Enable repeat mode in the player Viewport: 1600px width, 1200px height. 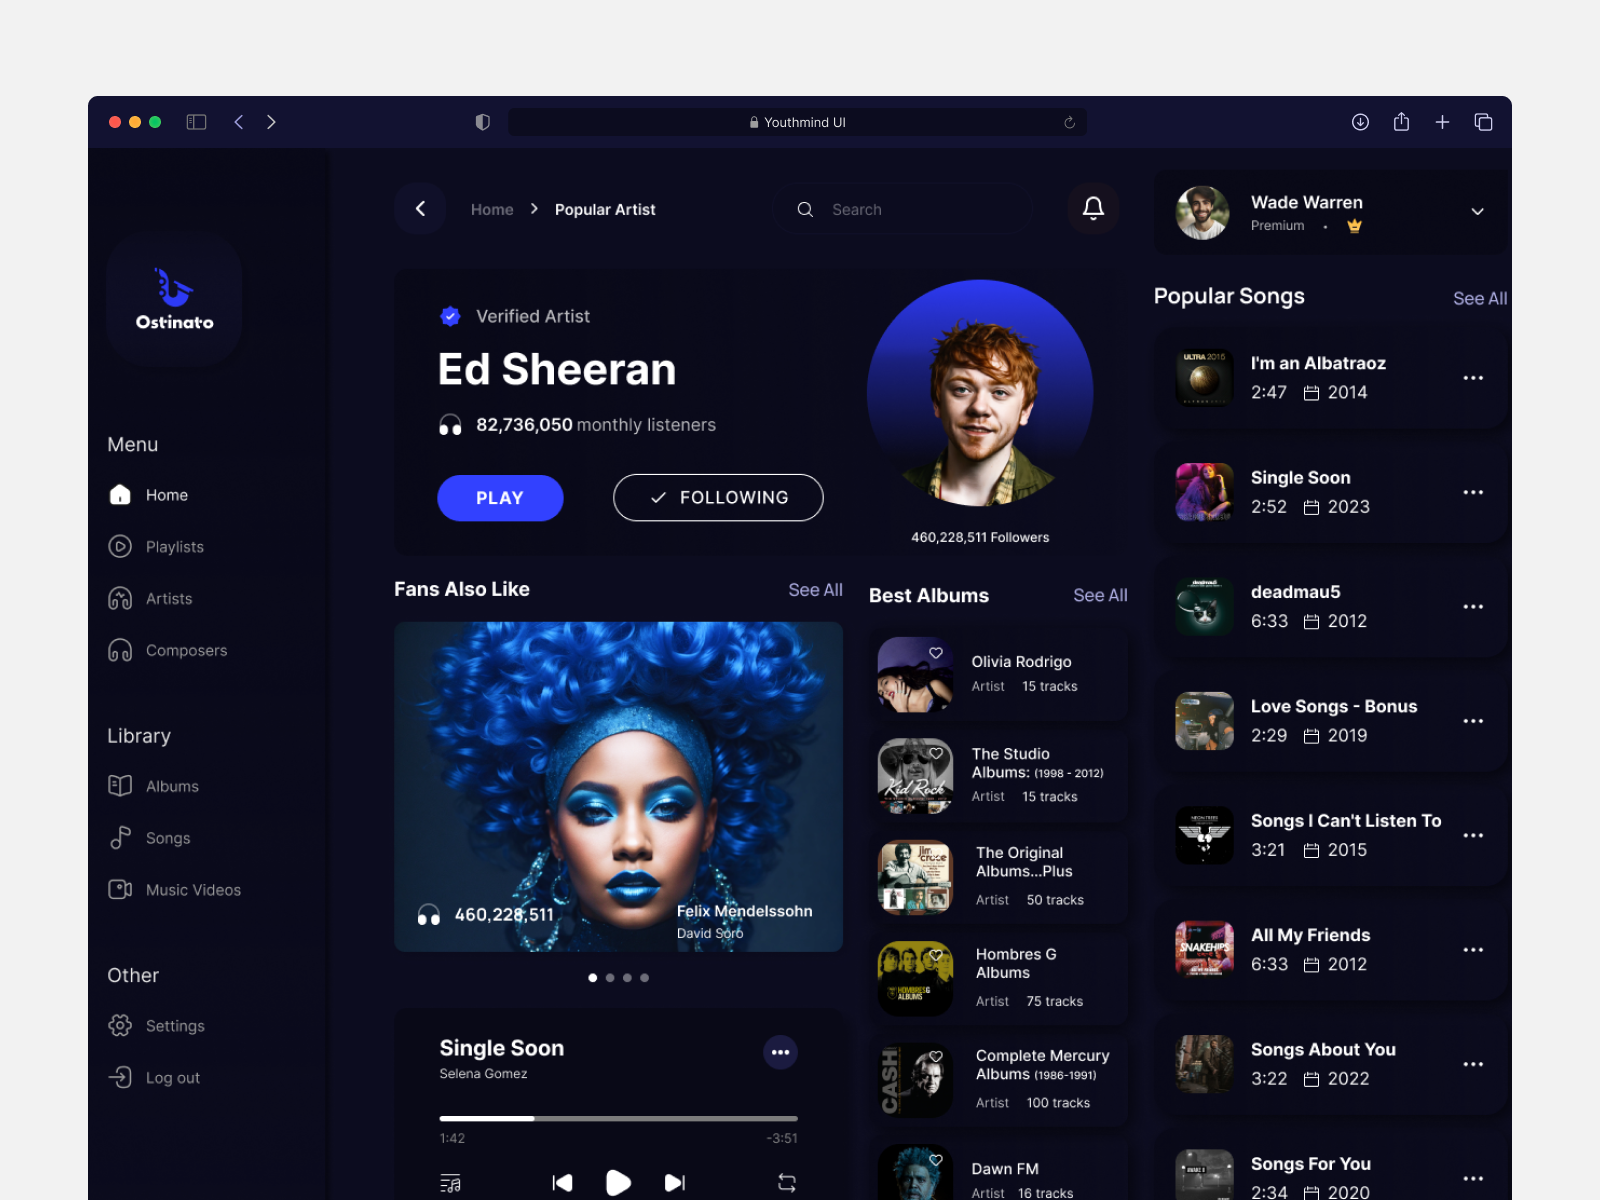(x=786, y=1181)
